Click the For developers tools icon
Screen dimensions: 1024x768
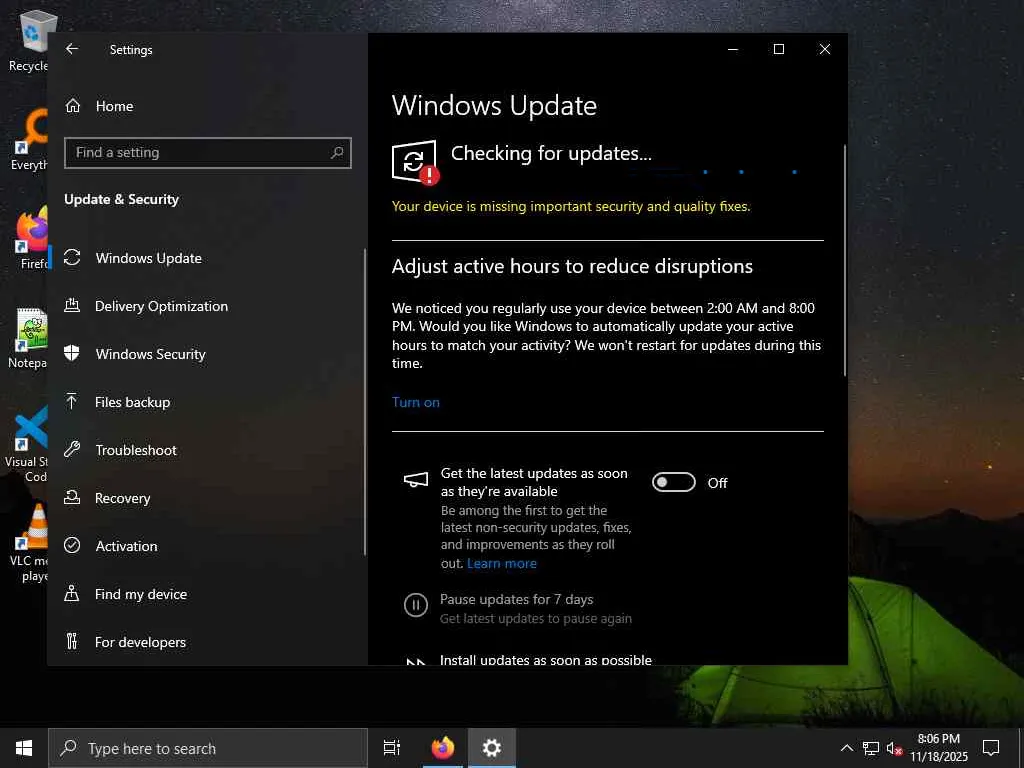[x=72, y=641]
